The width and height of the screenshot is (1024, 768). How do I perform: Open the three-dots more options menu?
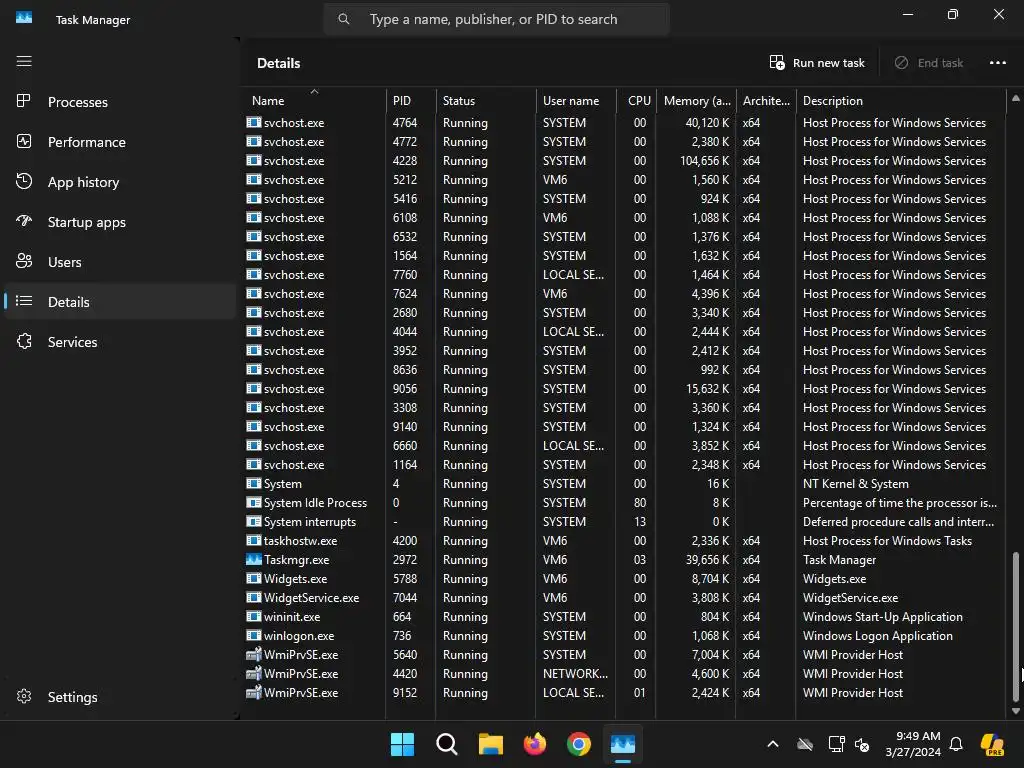click(x=997, y=63)
